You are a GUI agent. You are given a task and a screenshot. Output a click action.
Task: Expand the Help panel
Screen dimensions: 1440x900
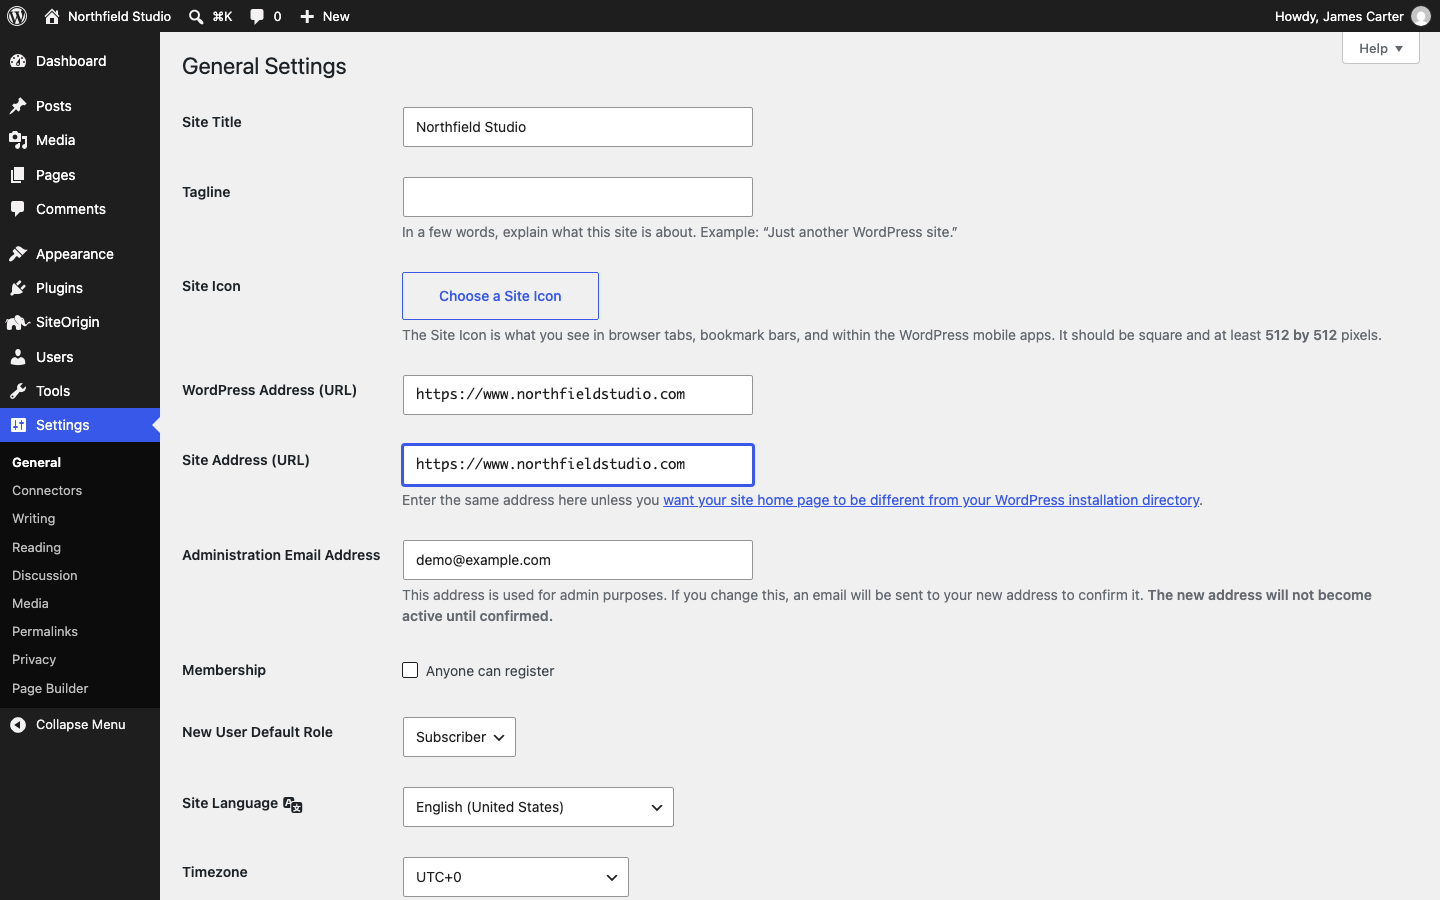1381,48
